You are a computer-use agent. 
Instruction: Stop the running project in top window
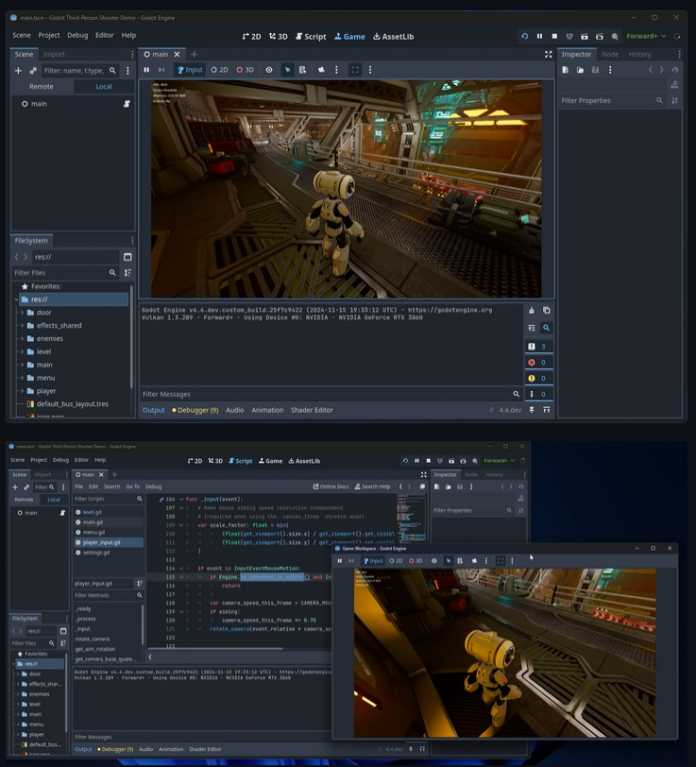[x=554, y=36]
